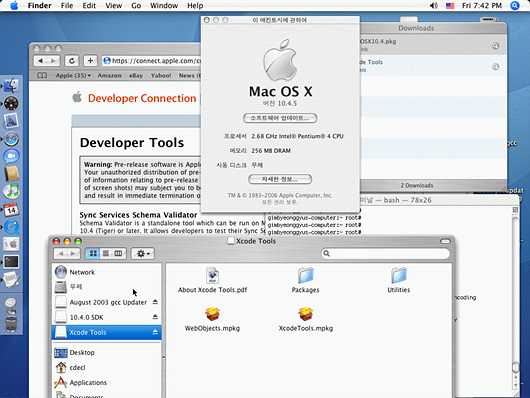
Task: Open the Action gear menu
Action: point(143,253)
